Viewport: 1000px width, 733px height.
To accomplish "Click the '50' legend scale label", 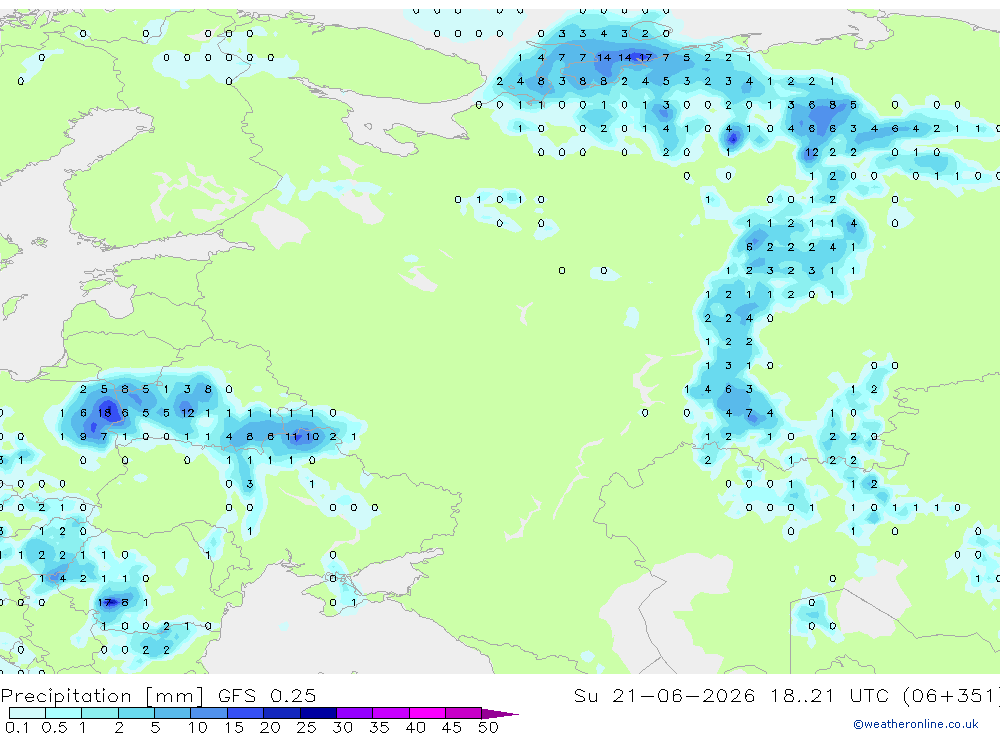I will 488,727.
